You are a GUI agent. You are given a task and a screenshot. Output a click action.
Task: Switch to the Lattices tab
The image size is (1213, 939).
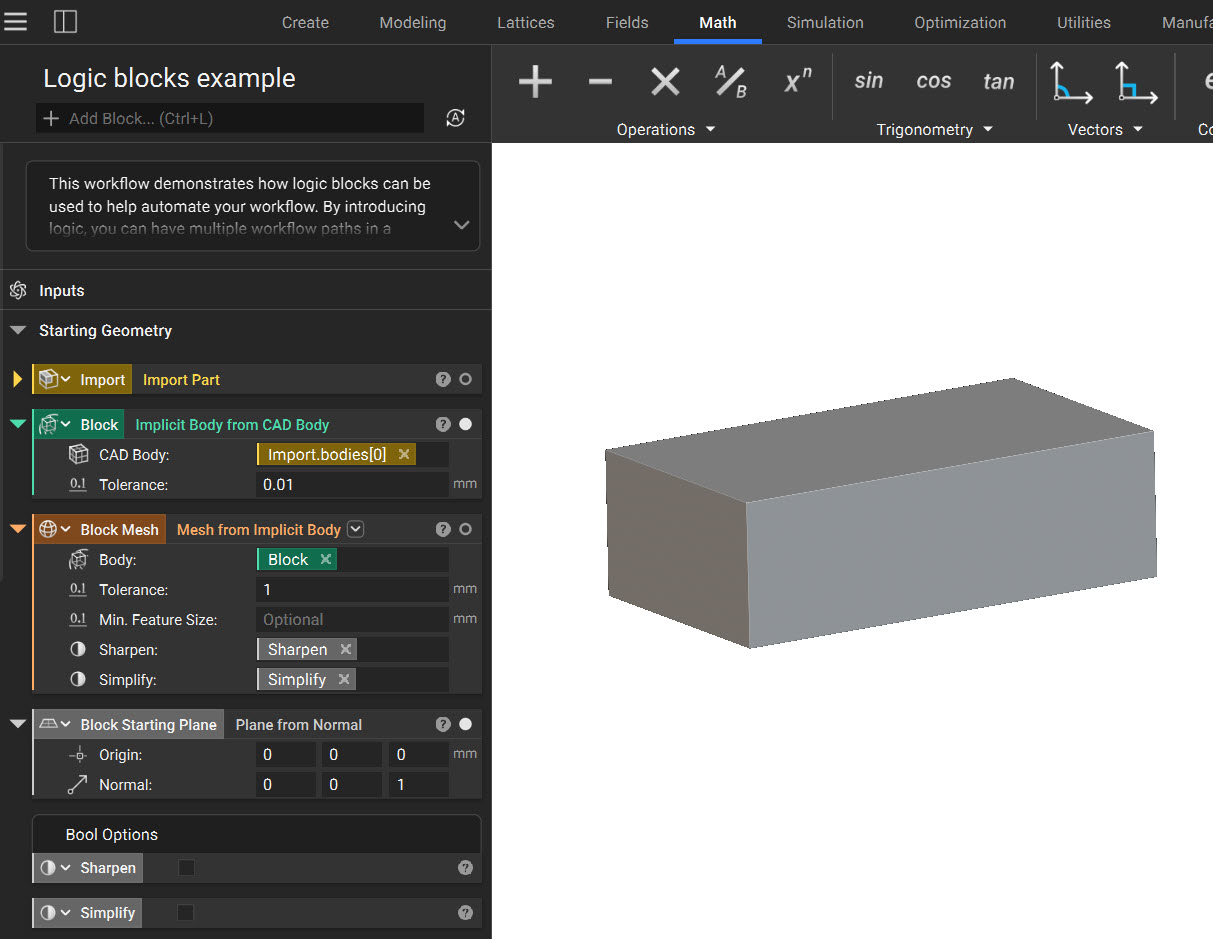[x=526, y=22]
